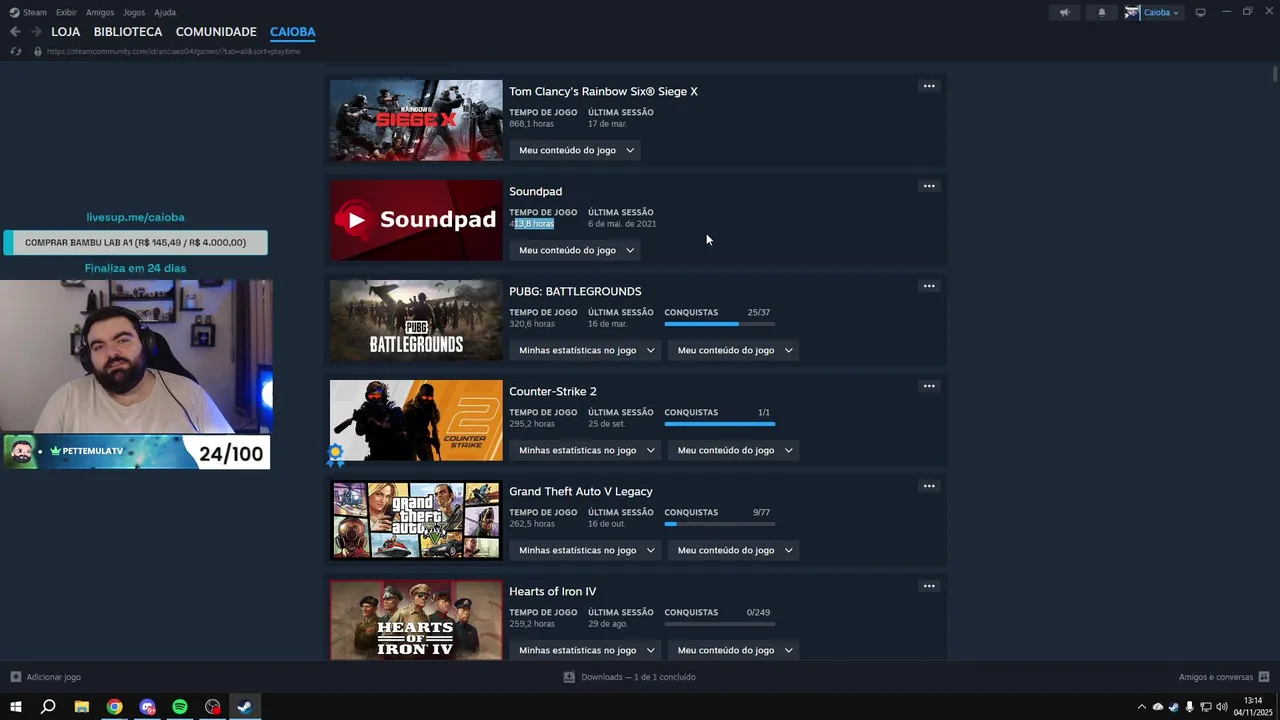This screenshot has height=720, width=1280.
Task: Go forward with the navigation arrow
Action: point(36,32)
